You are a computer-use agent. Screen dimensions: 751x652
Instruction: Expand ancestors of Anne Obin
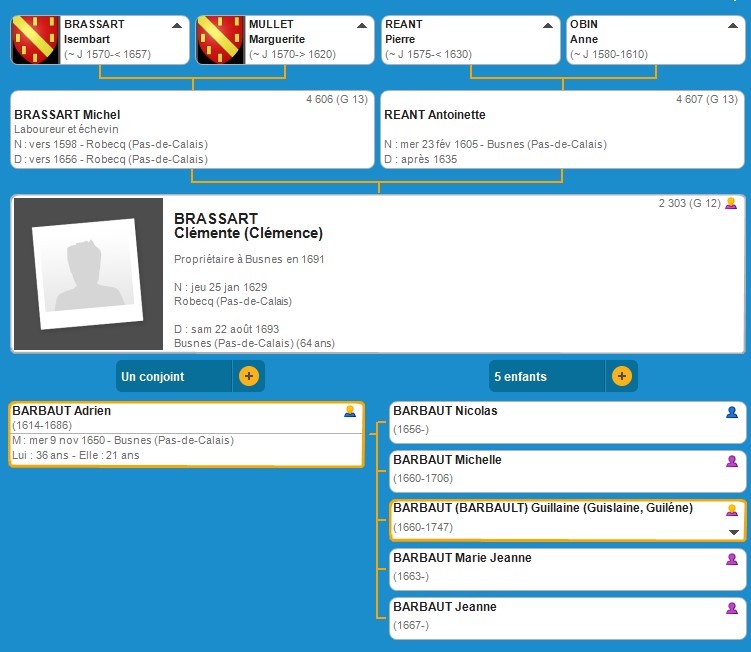pyautogui.click(x=732, y=25)
